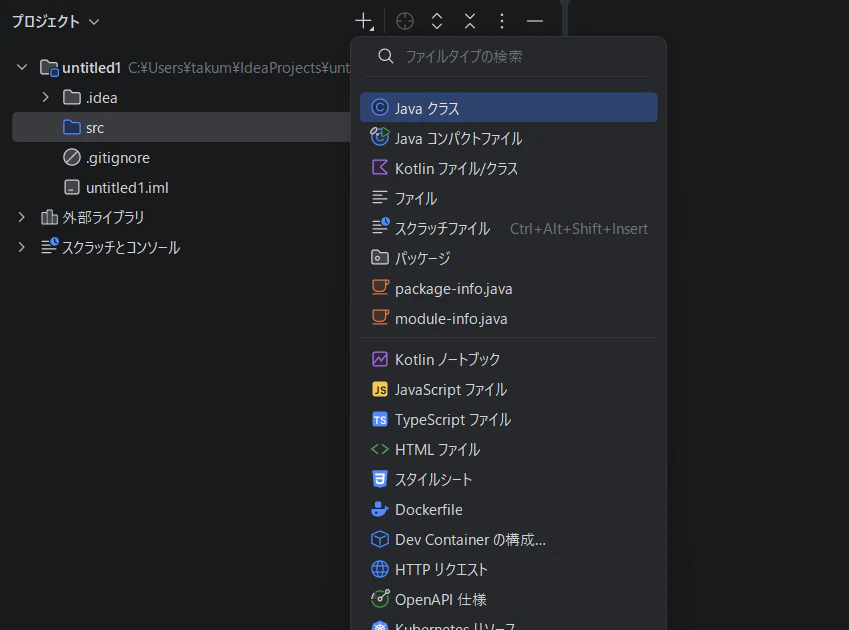The width and height of the screenshot is (849, 630).
Task: Select the untitled1.iml file
Action: click(x=127, y=188)
